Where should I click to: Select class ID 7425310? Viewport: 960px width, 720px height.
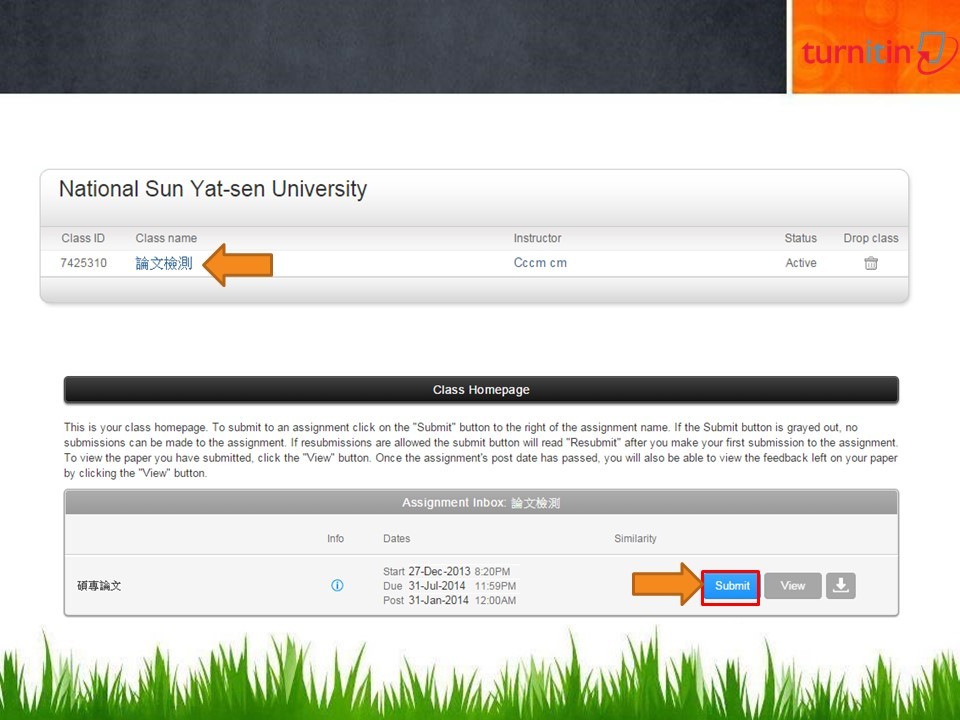[x=83, y=263]
